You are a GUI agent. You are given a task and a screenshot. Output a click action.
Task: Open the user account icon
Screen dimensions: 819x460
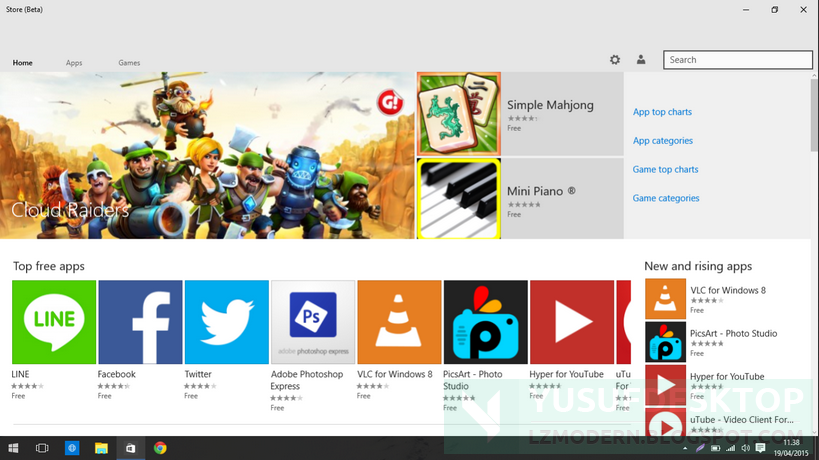tap(641, 60)
